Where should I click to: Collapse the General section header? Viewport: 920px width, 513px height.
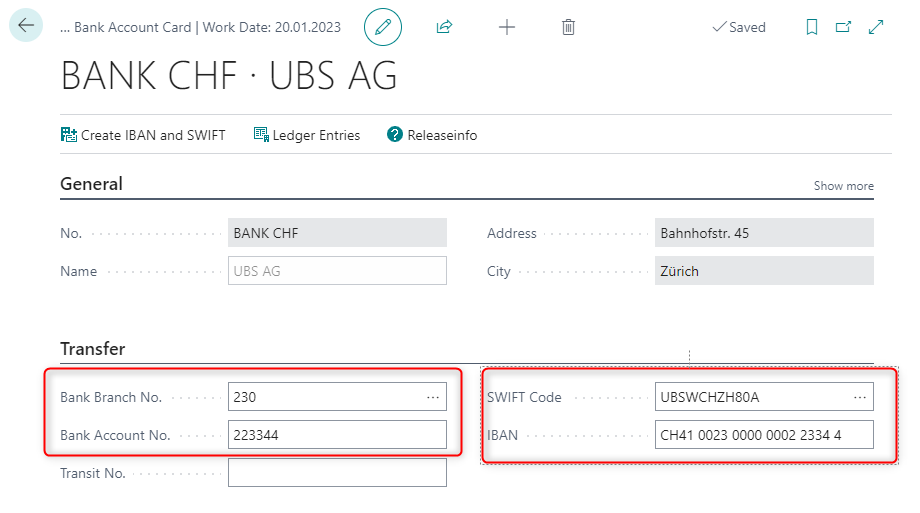92,184
